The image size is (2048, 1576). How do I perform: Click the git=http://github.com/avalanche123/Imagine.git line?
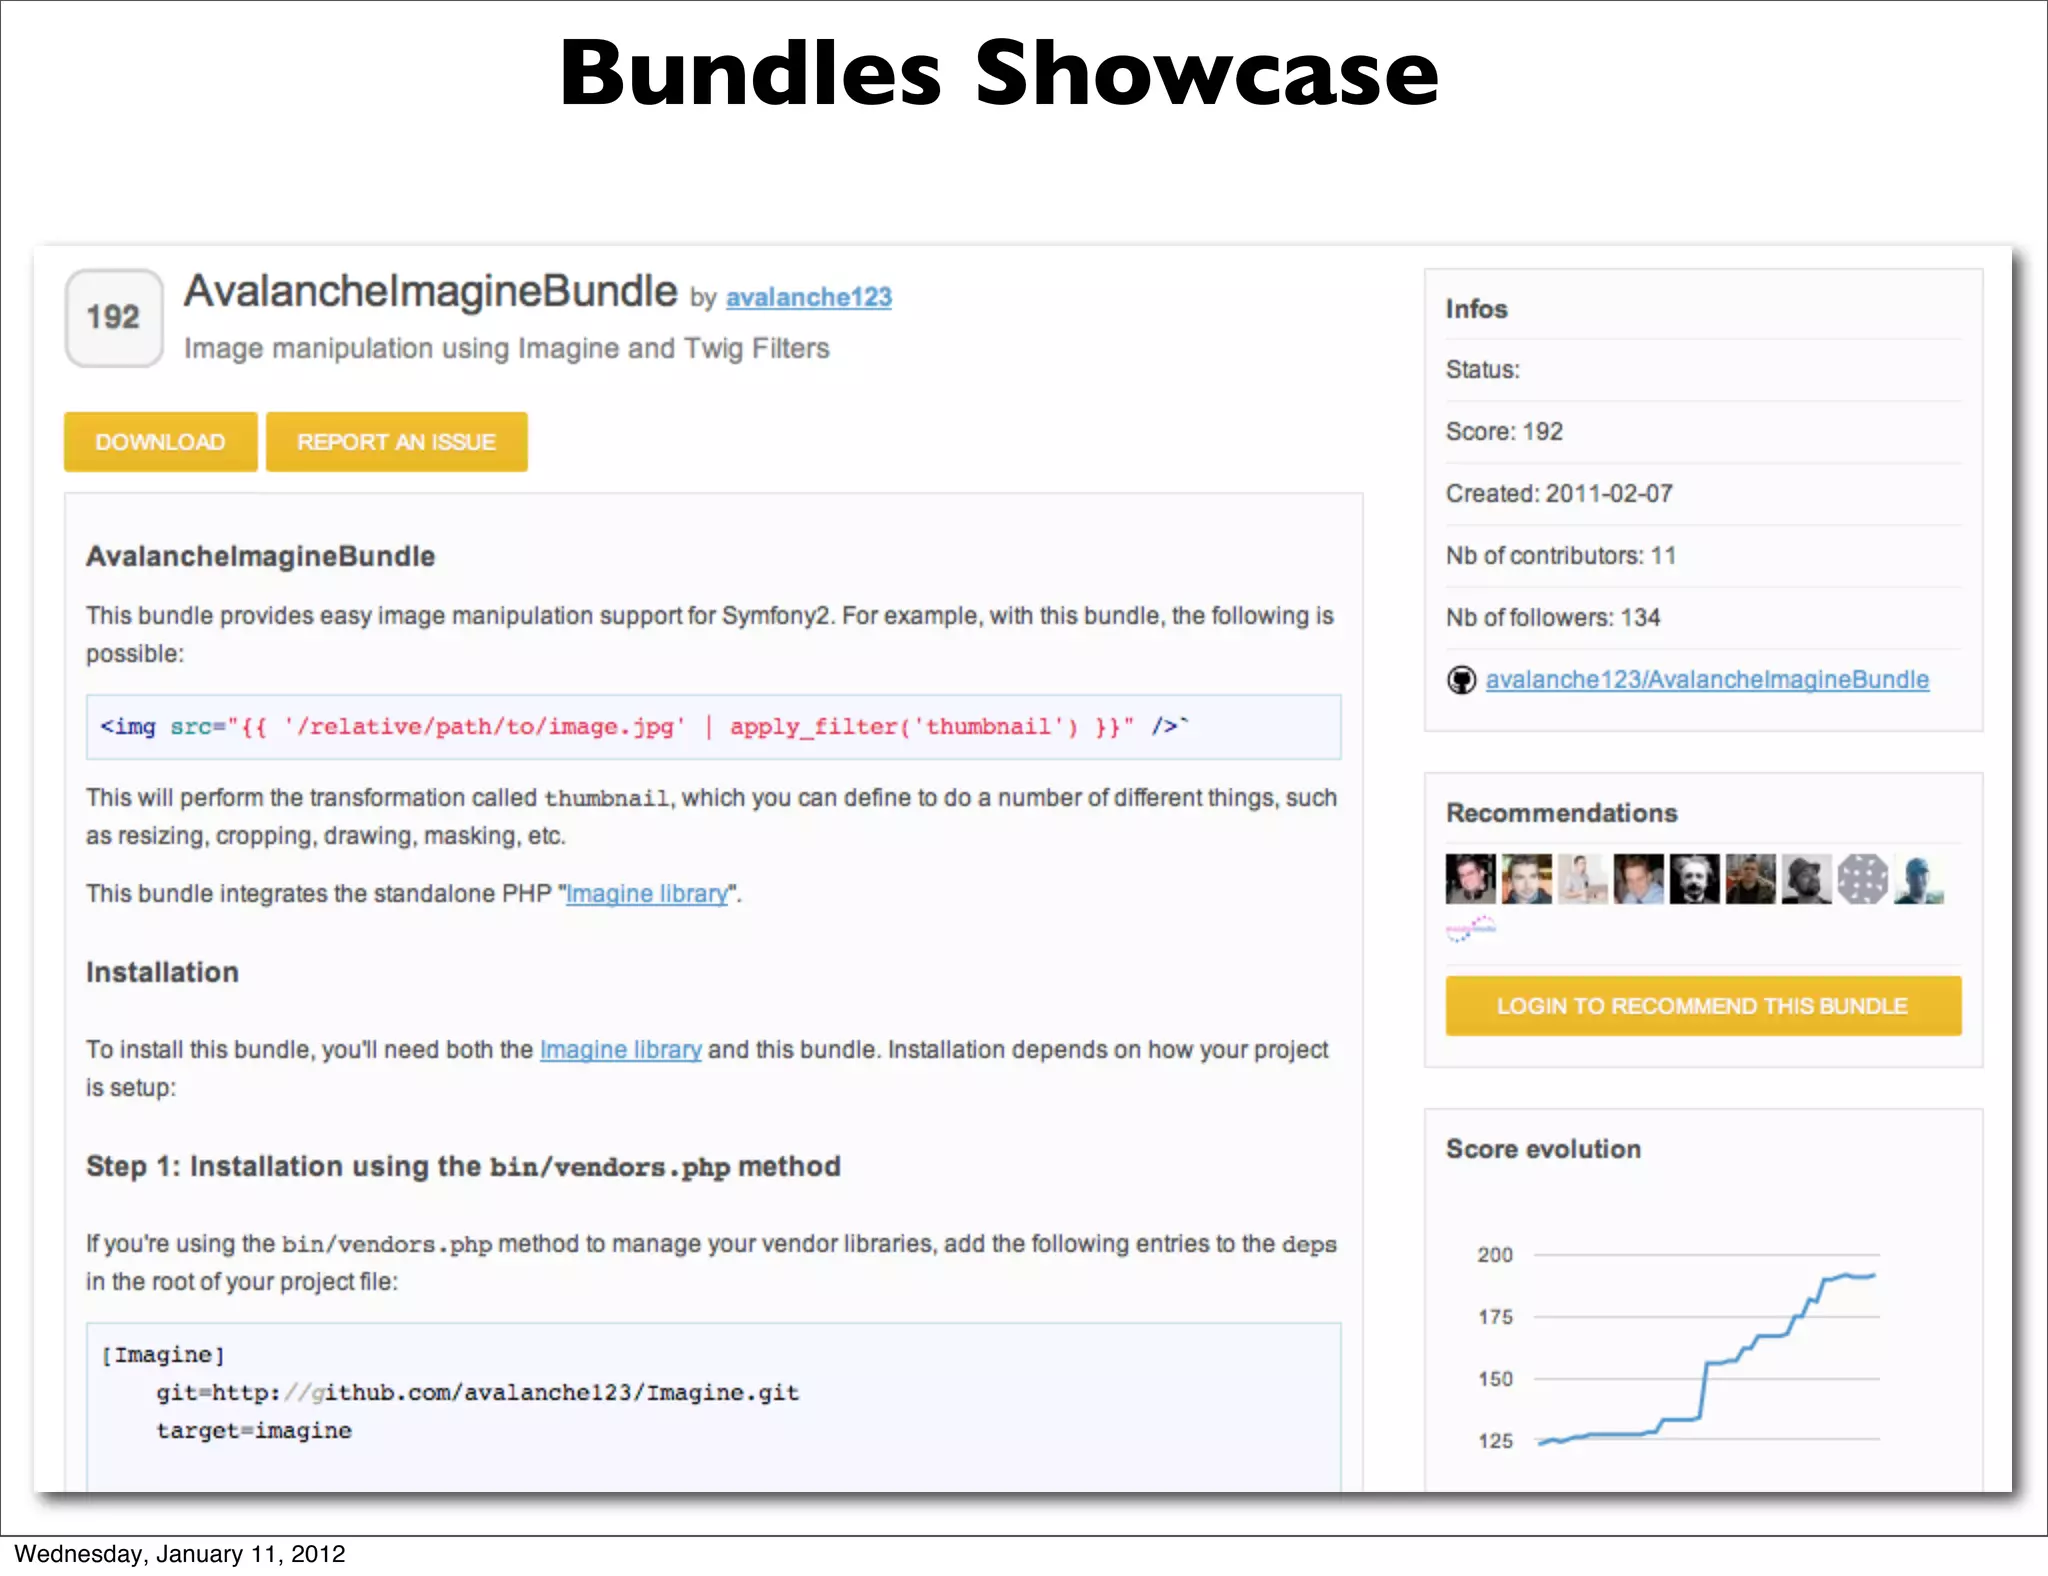pos(477,1393)
